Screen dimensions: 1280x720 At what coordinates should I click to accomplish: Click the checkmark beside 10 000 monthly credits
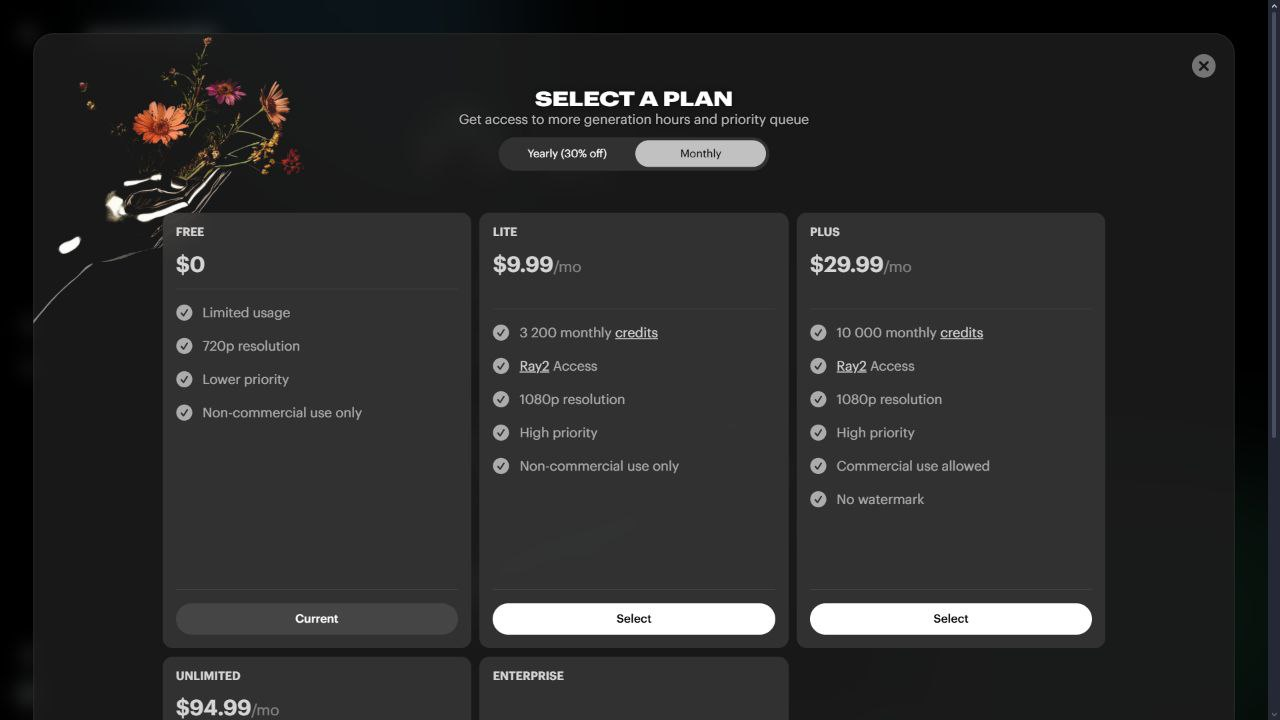[818, 333]
